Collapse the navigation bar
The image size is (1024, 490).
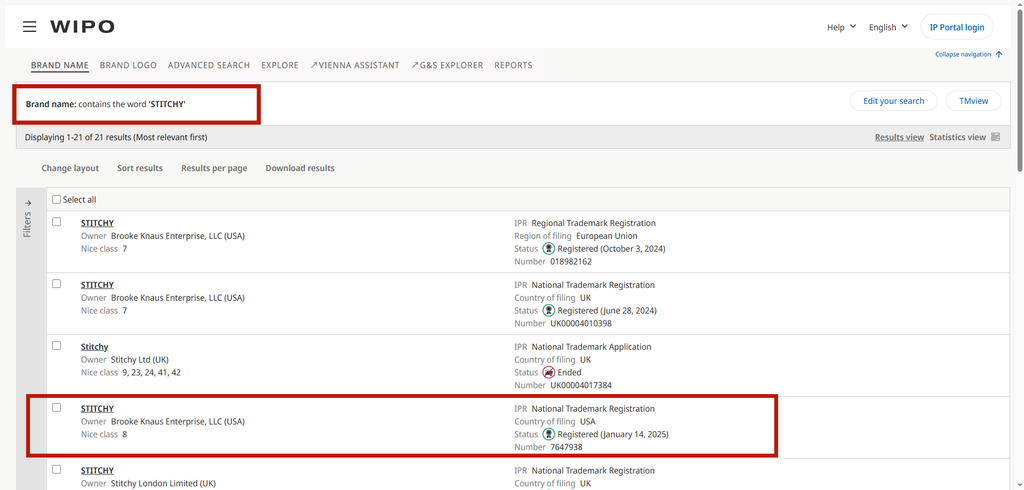coord(968,54)
